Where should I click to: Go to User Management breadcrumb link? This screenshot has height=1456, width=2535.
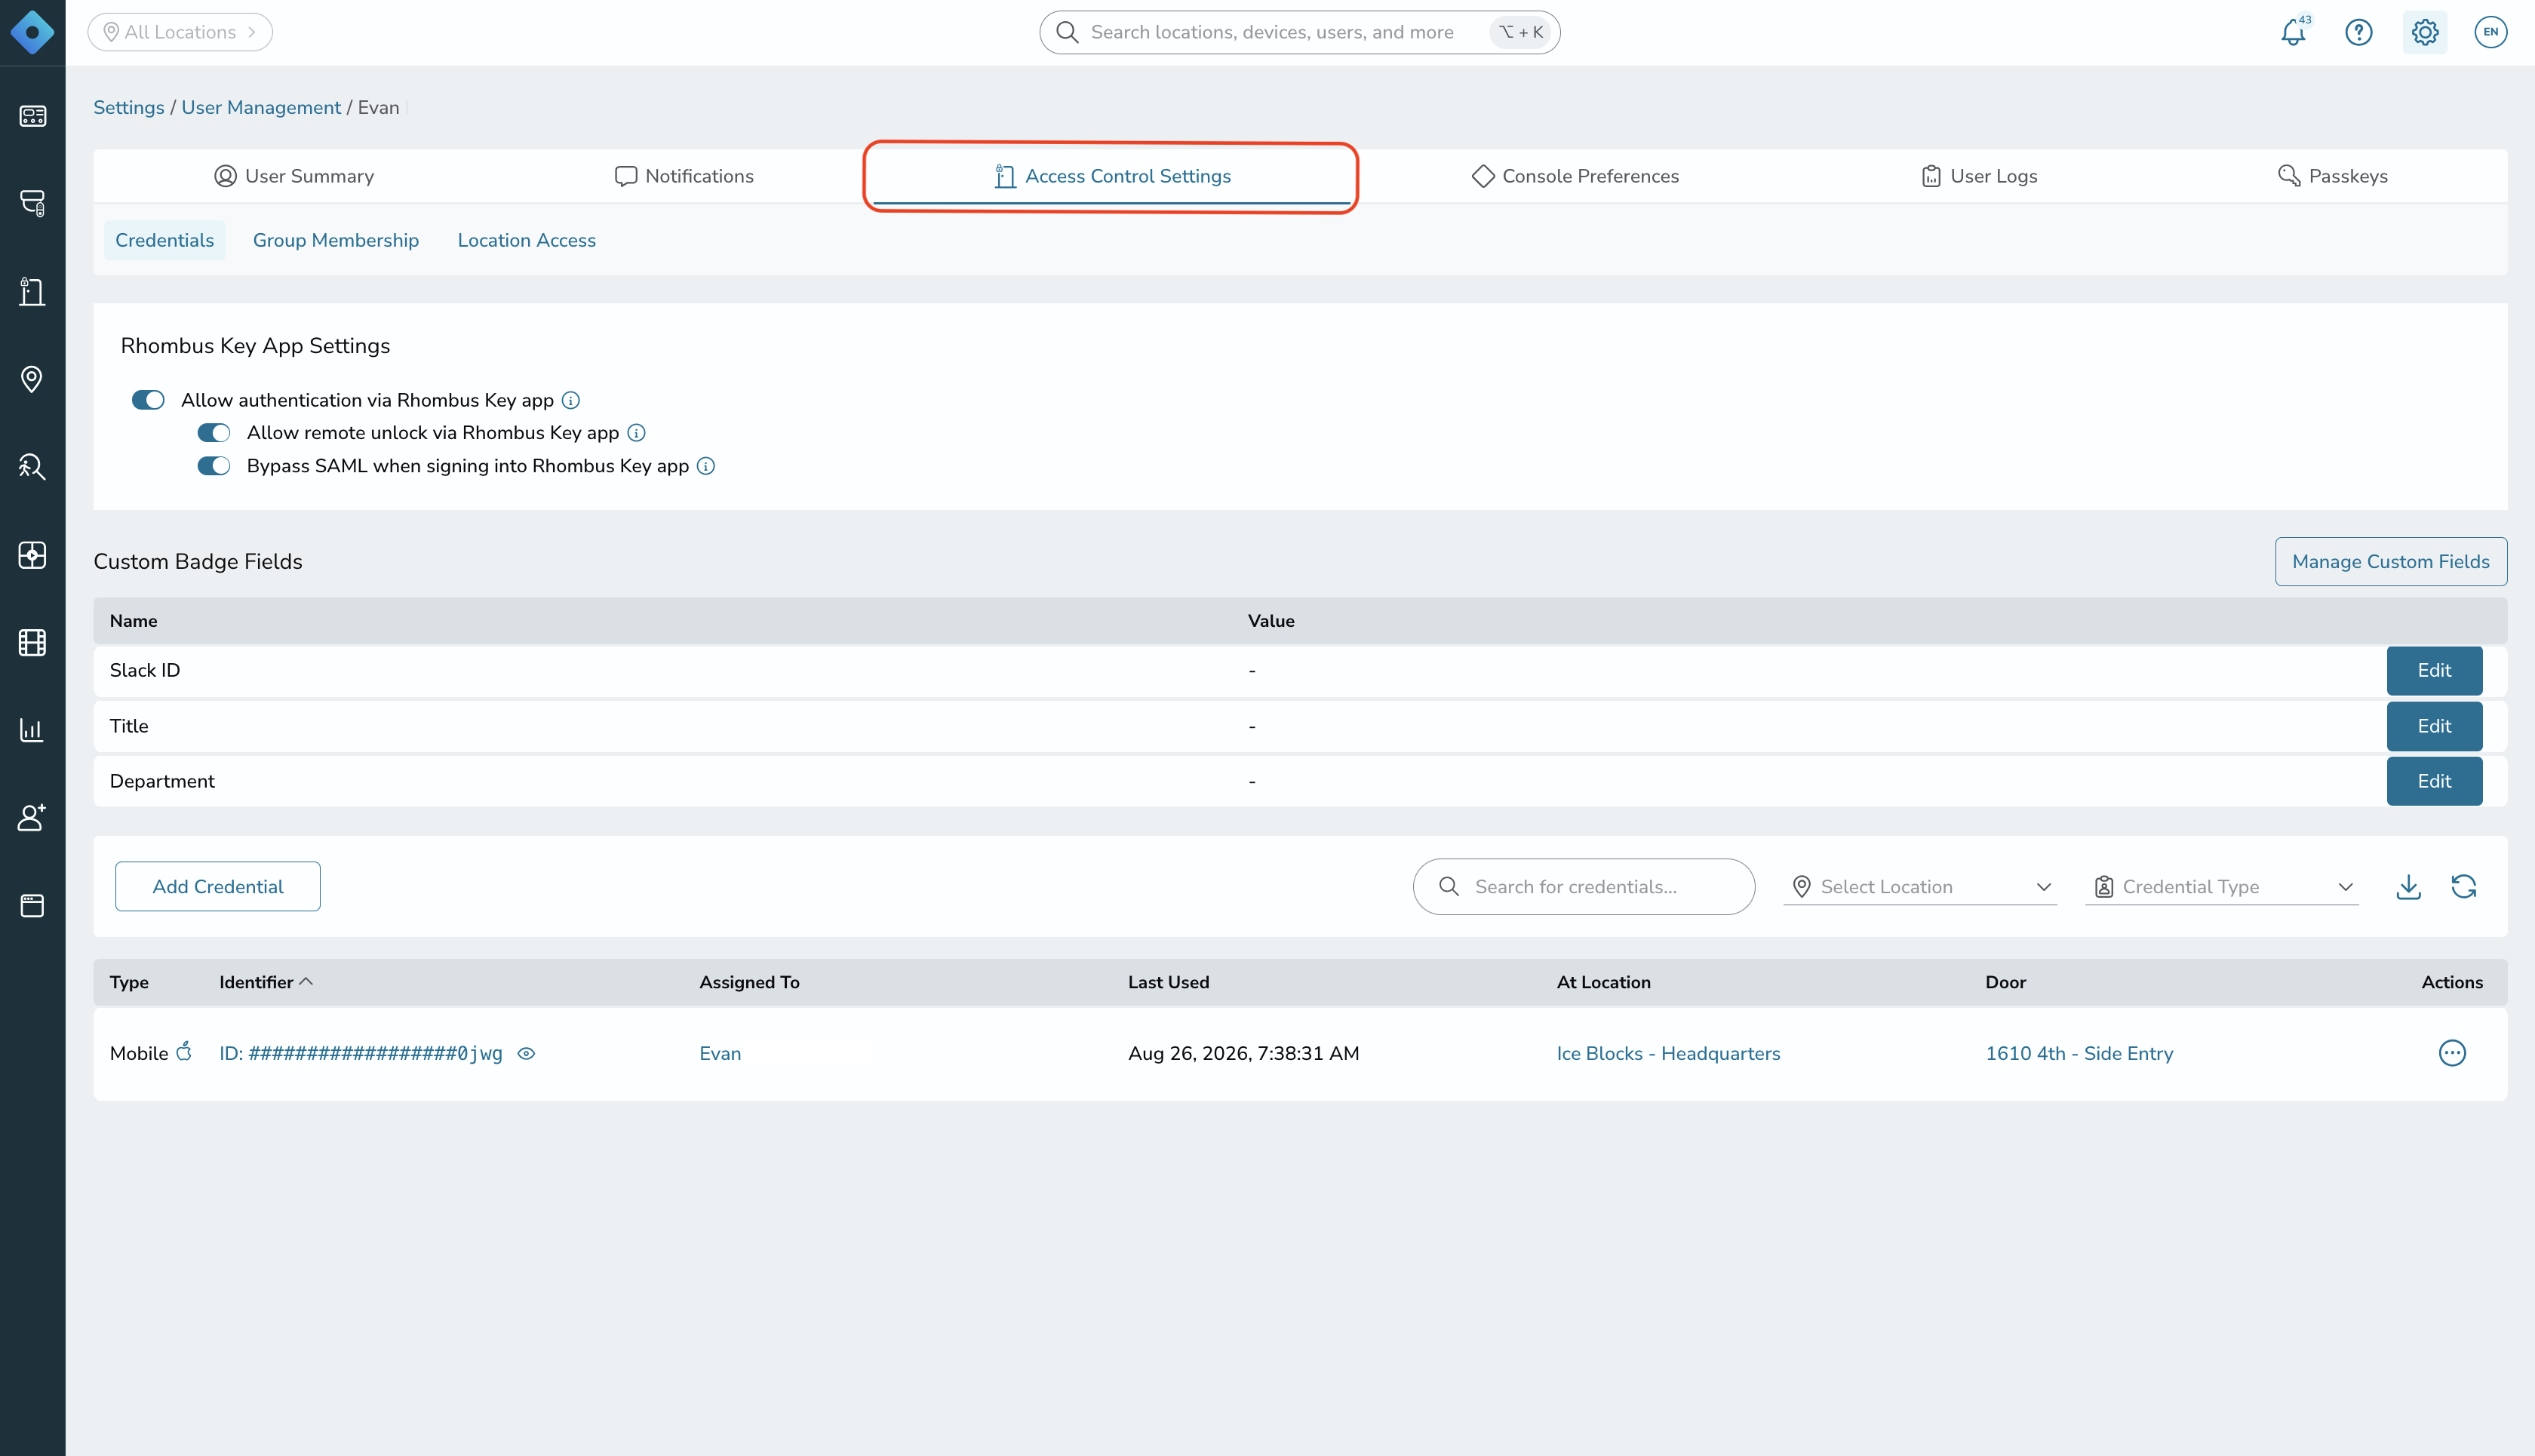coord(261,107)
